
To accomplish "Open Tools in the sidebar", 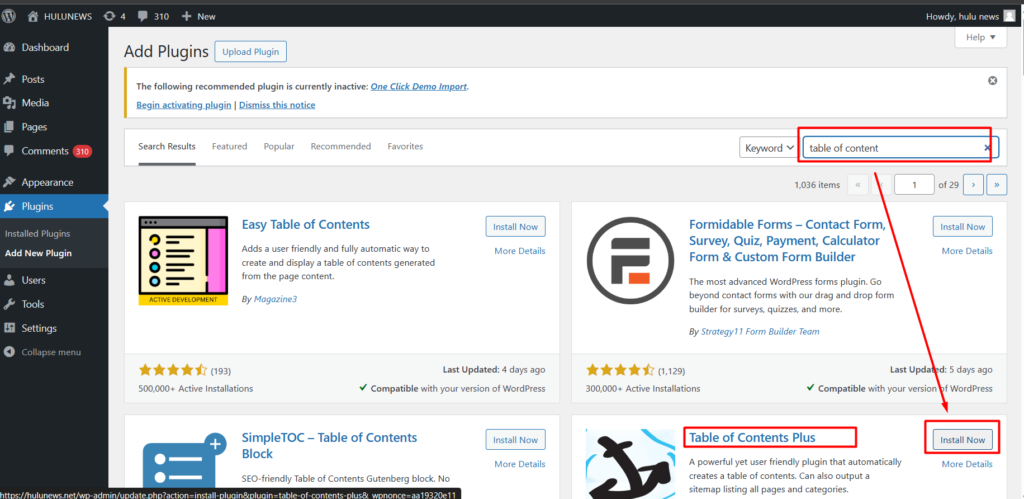I will tap(33, 304).
